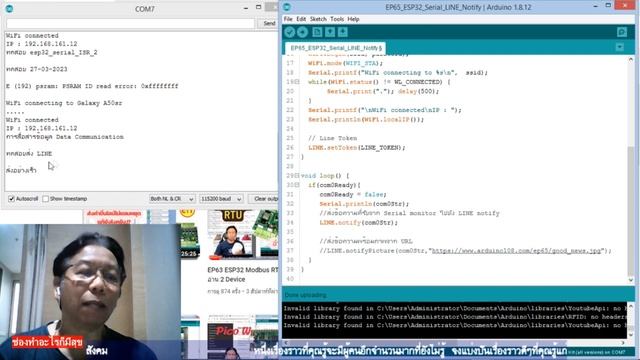Screen dimensions: 640x360
Task: Click the 27-03-2023 output line
Action: [x=37, y=69]
